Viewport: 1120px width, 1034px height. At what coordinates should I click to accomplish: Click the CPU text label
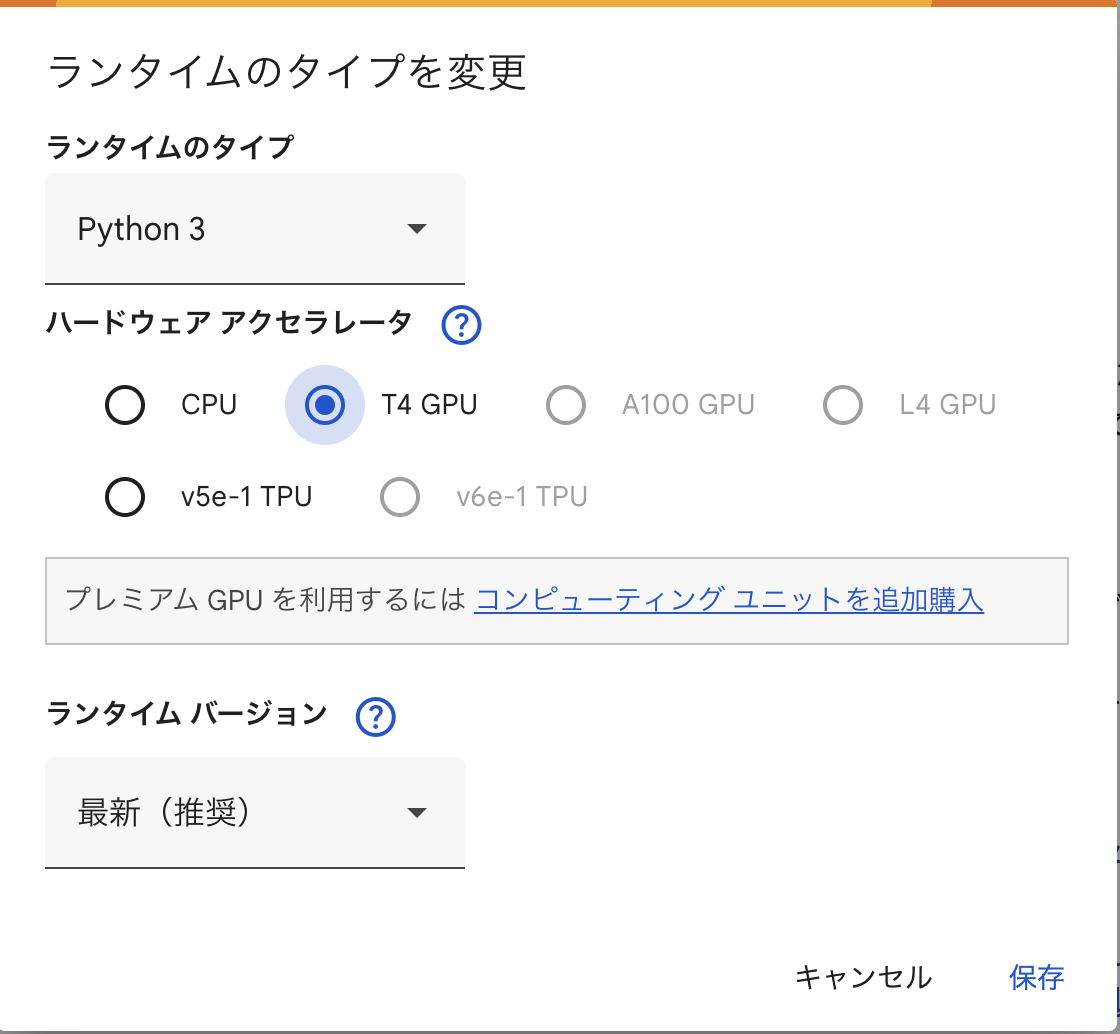pyautogui.click(x=209, y=405)
